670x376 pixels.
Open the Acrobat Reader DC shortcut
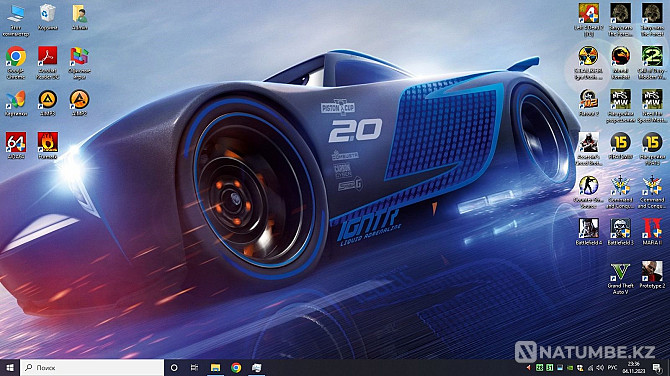47,63
